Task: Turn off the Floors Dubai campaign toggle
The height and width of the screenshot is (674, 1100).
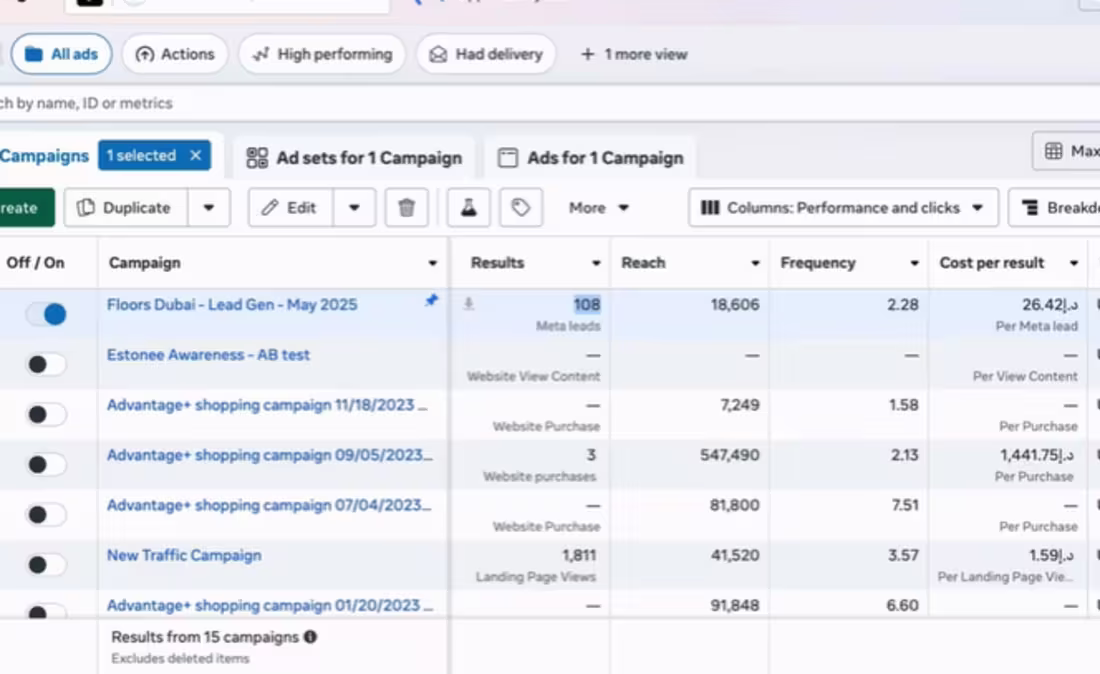Action: coord(46,314)
